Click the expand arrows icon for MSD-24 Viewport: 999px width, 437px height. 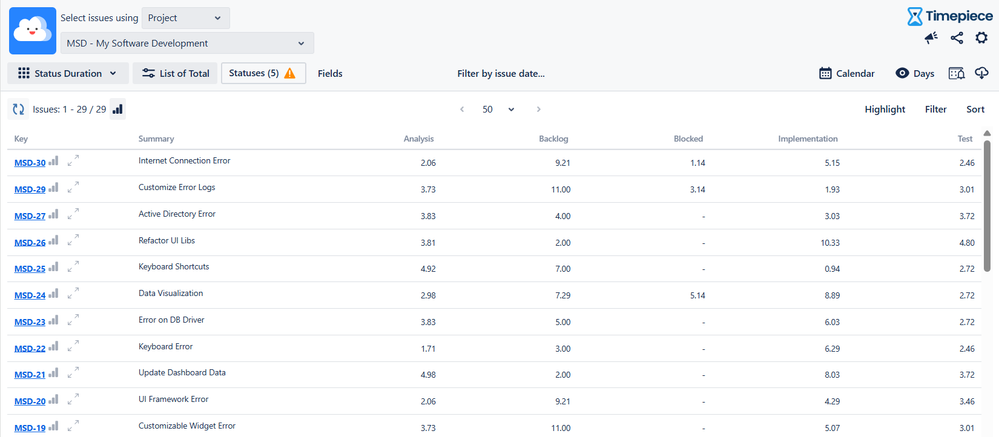[x=73, y=294]
